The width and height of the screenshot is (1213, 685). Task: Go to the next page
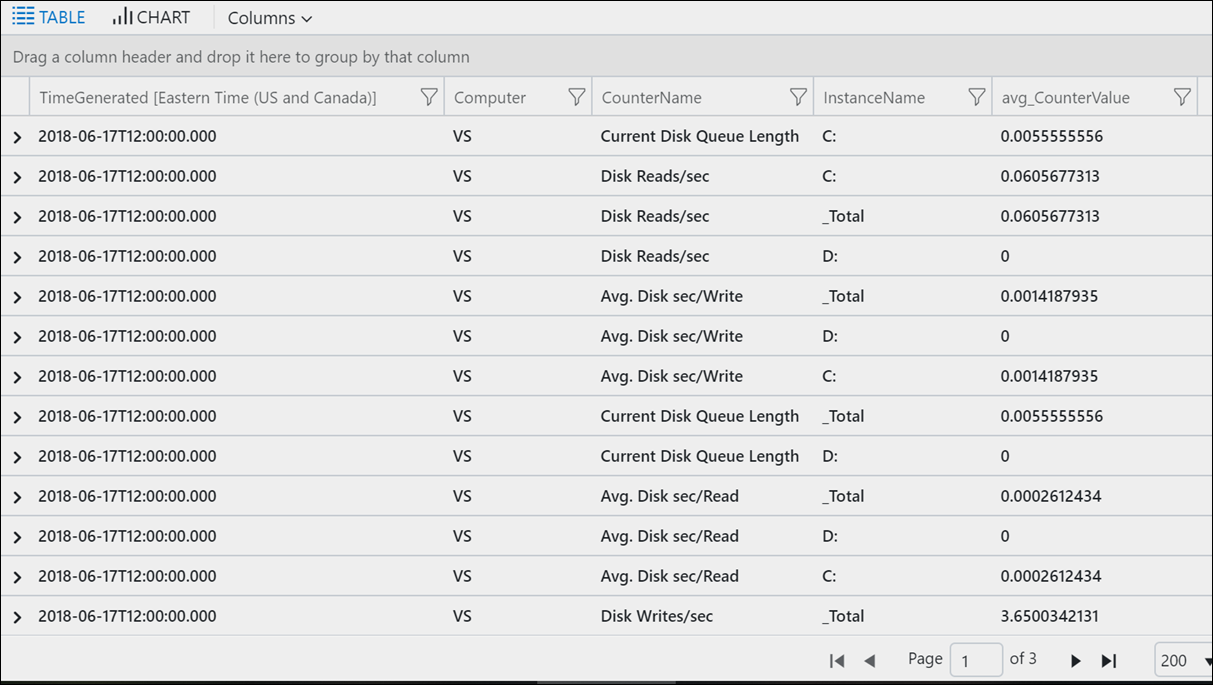(1076, 660)
